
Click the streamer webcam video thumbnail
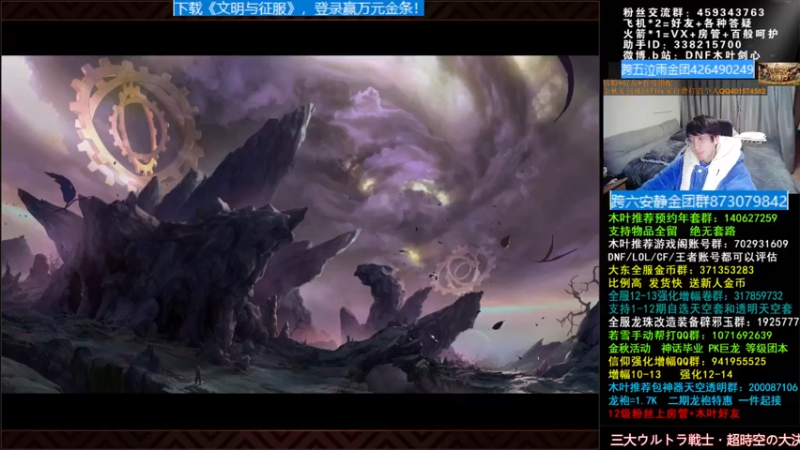pyautogui.click(x=701, y=142)
